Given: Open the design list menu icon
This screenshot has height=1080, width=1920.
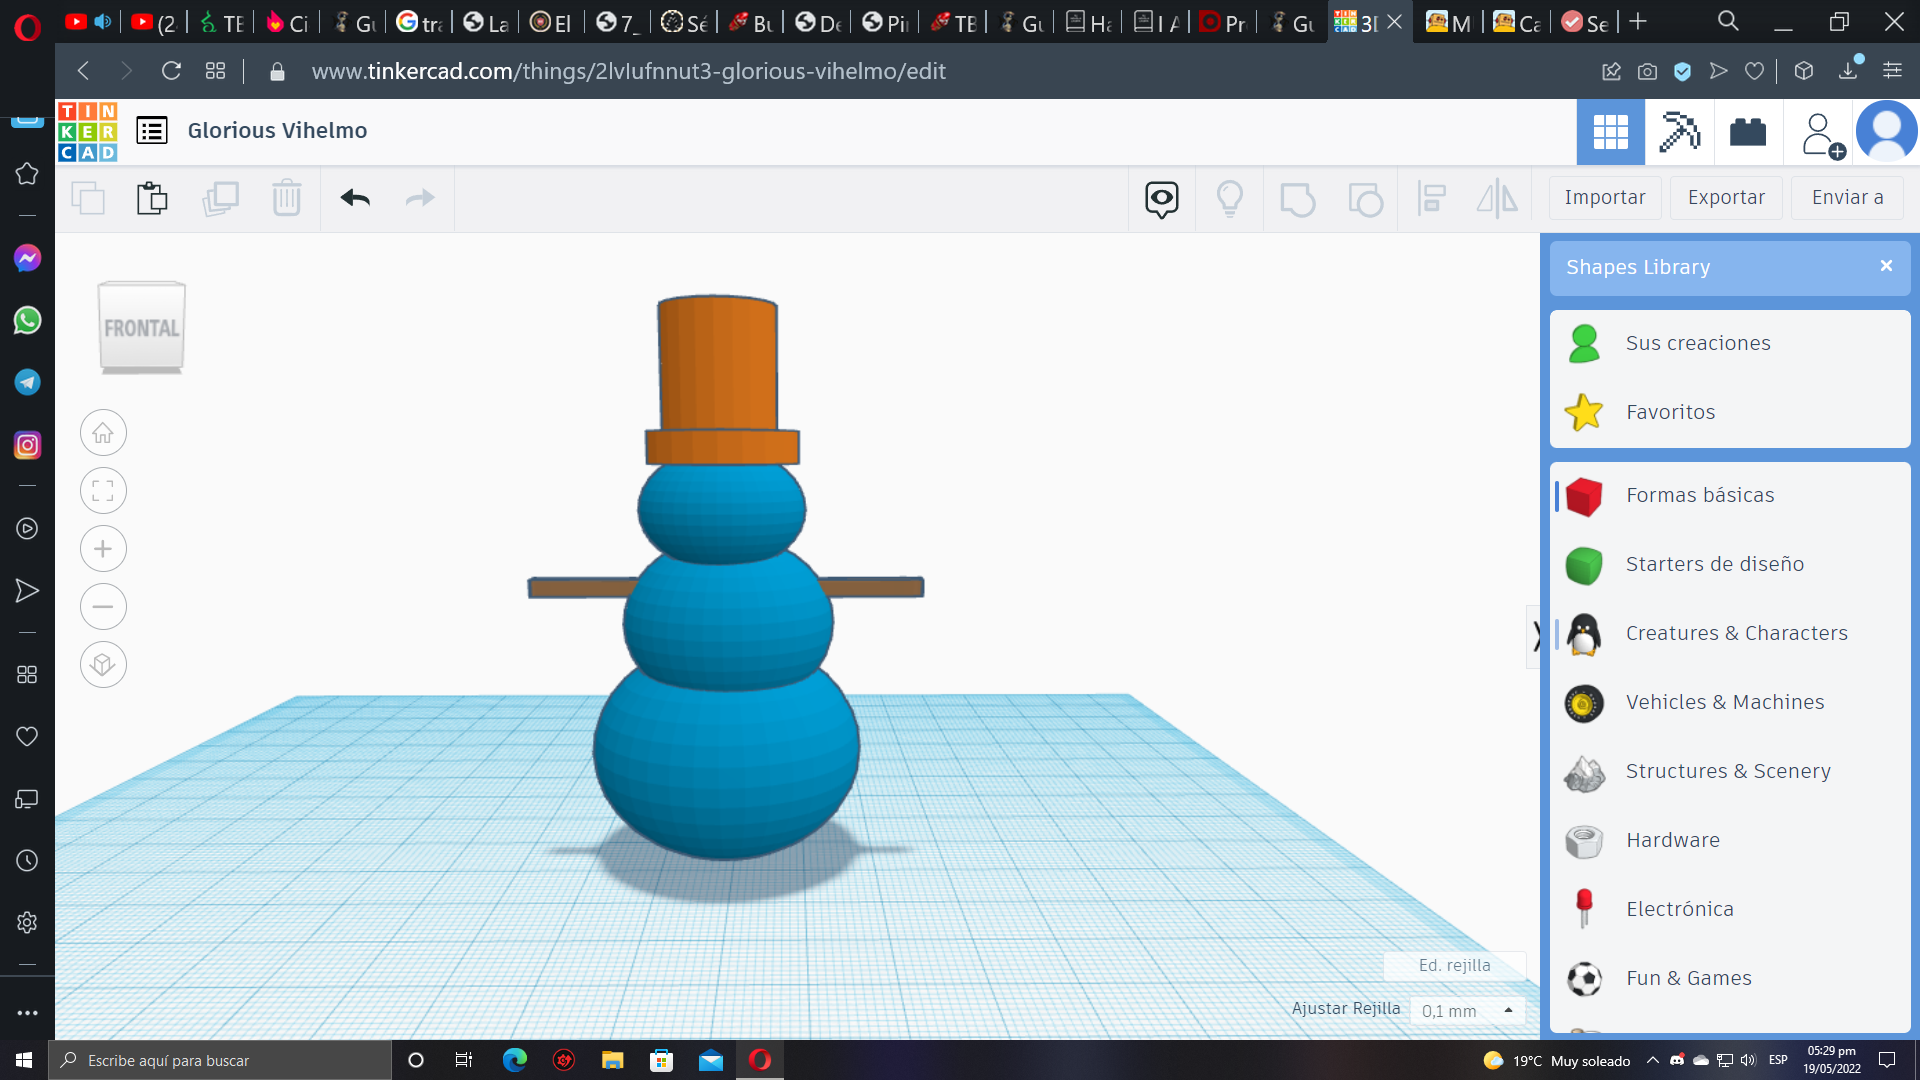Looking at the screenshot, I should click(x=152, y=131).
